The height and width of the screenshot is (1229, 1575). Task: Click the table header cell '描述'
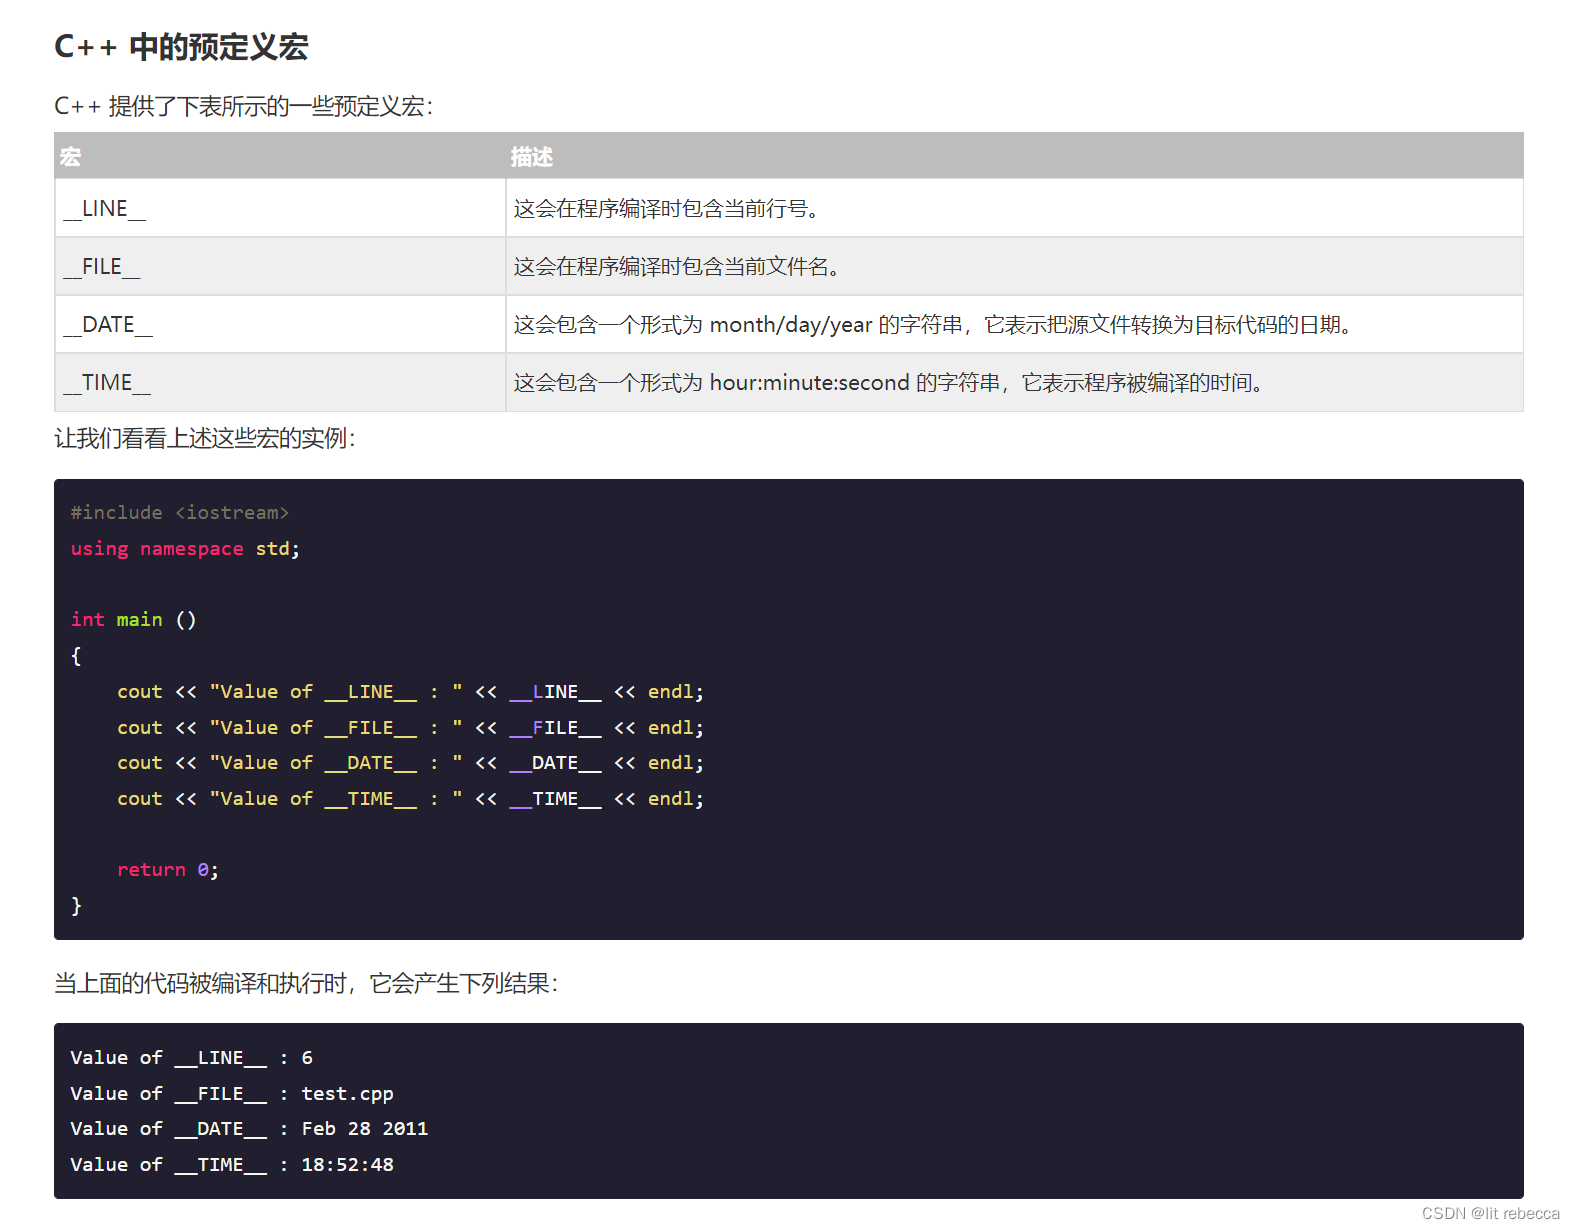[1014, 156]
